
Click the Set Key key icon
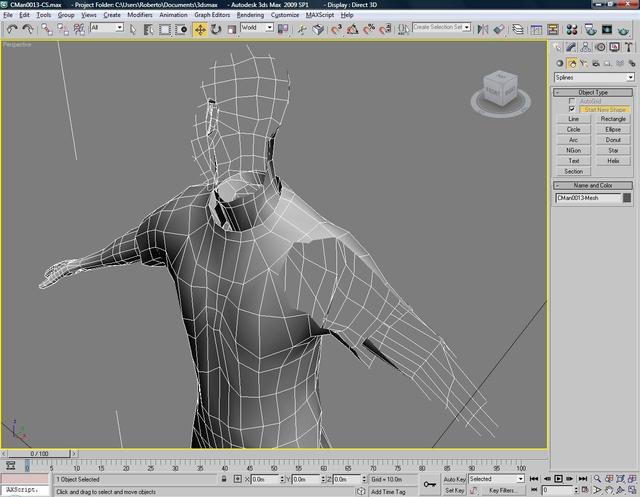pos(428,484)
